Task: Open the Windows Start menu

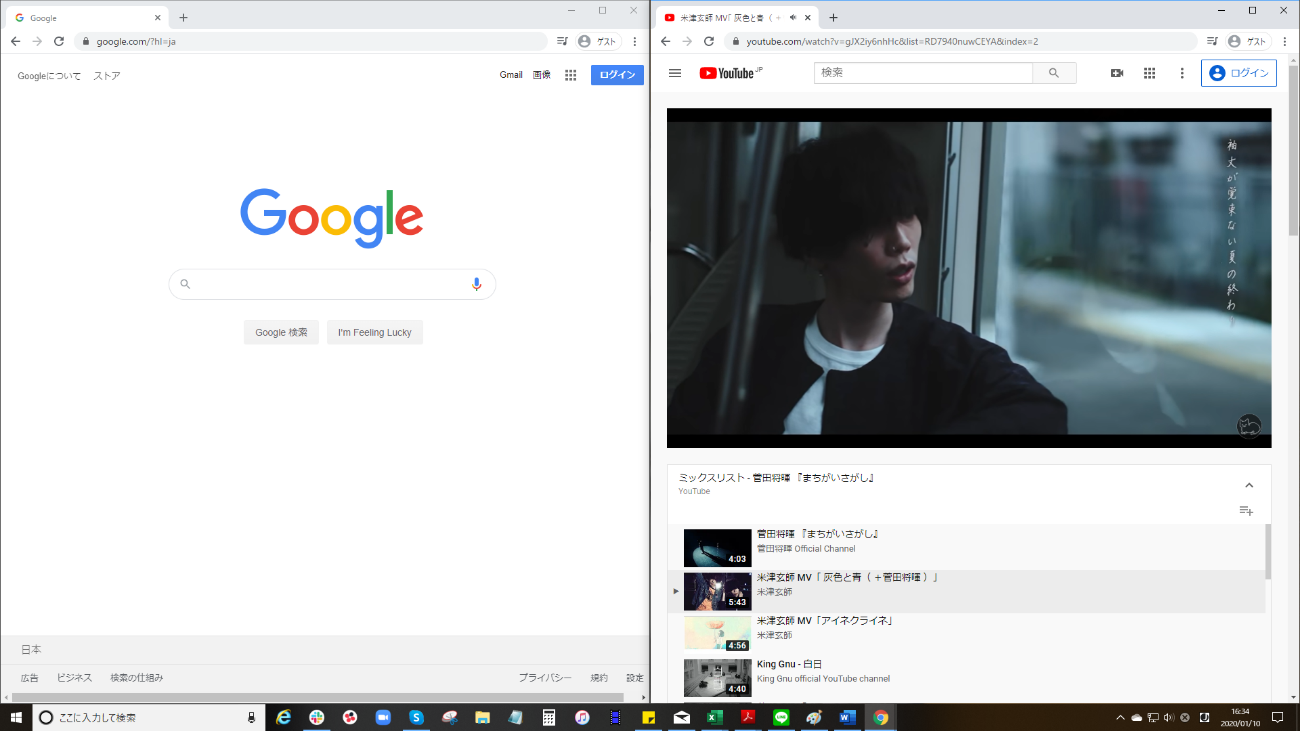Action: pyautogui.click(x=16, y=717)
